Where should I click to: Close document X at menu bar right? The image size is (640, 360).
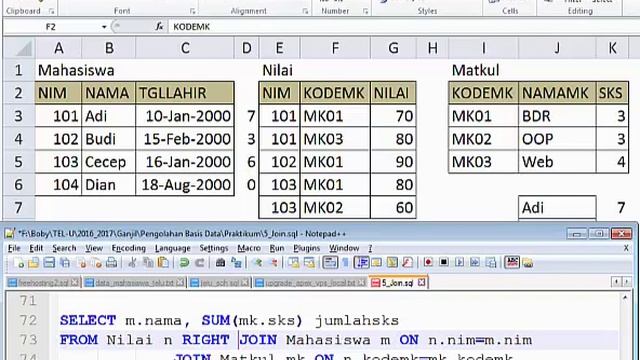coord(626,248)
